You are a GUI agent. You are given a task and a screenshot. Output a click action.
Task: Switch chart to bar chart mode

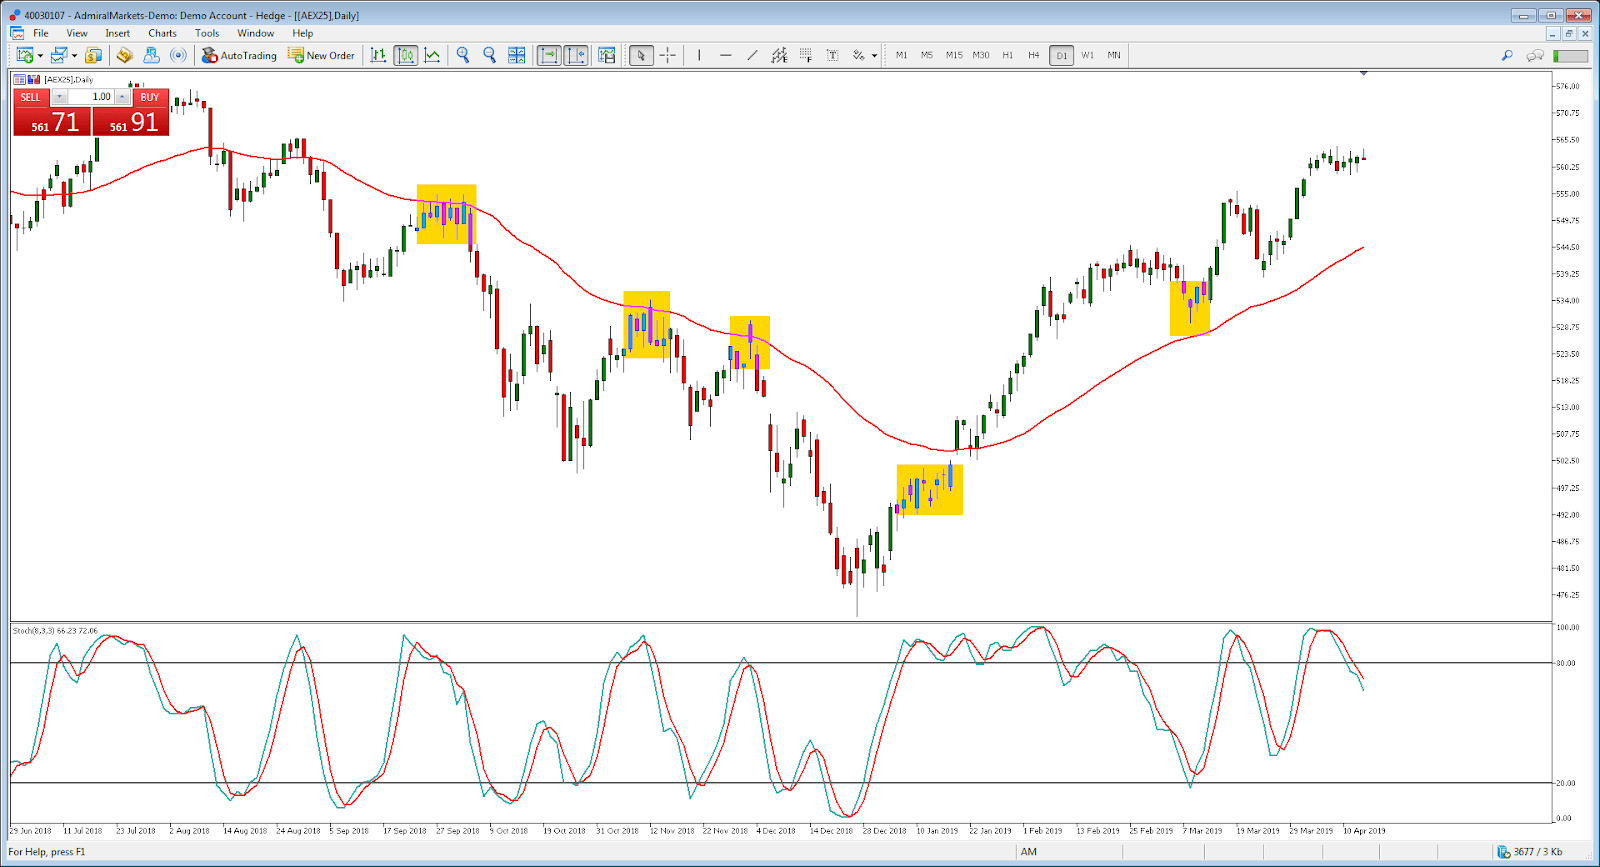[x=378, y=55]
